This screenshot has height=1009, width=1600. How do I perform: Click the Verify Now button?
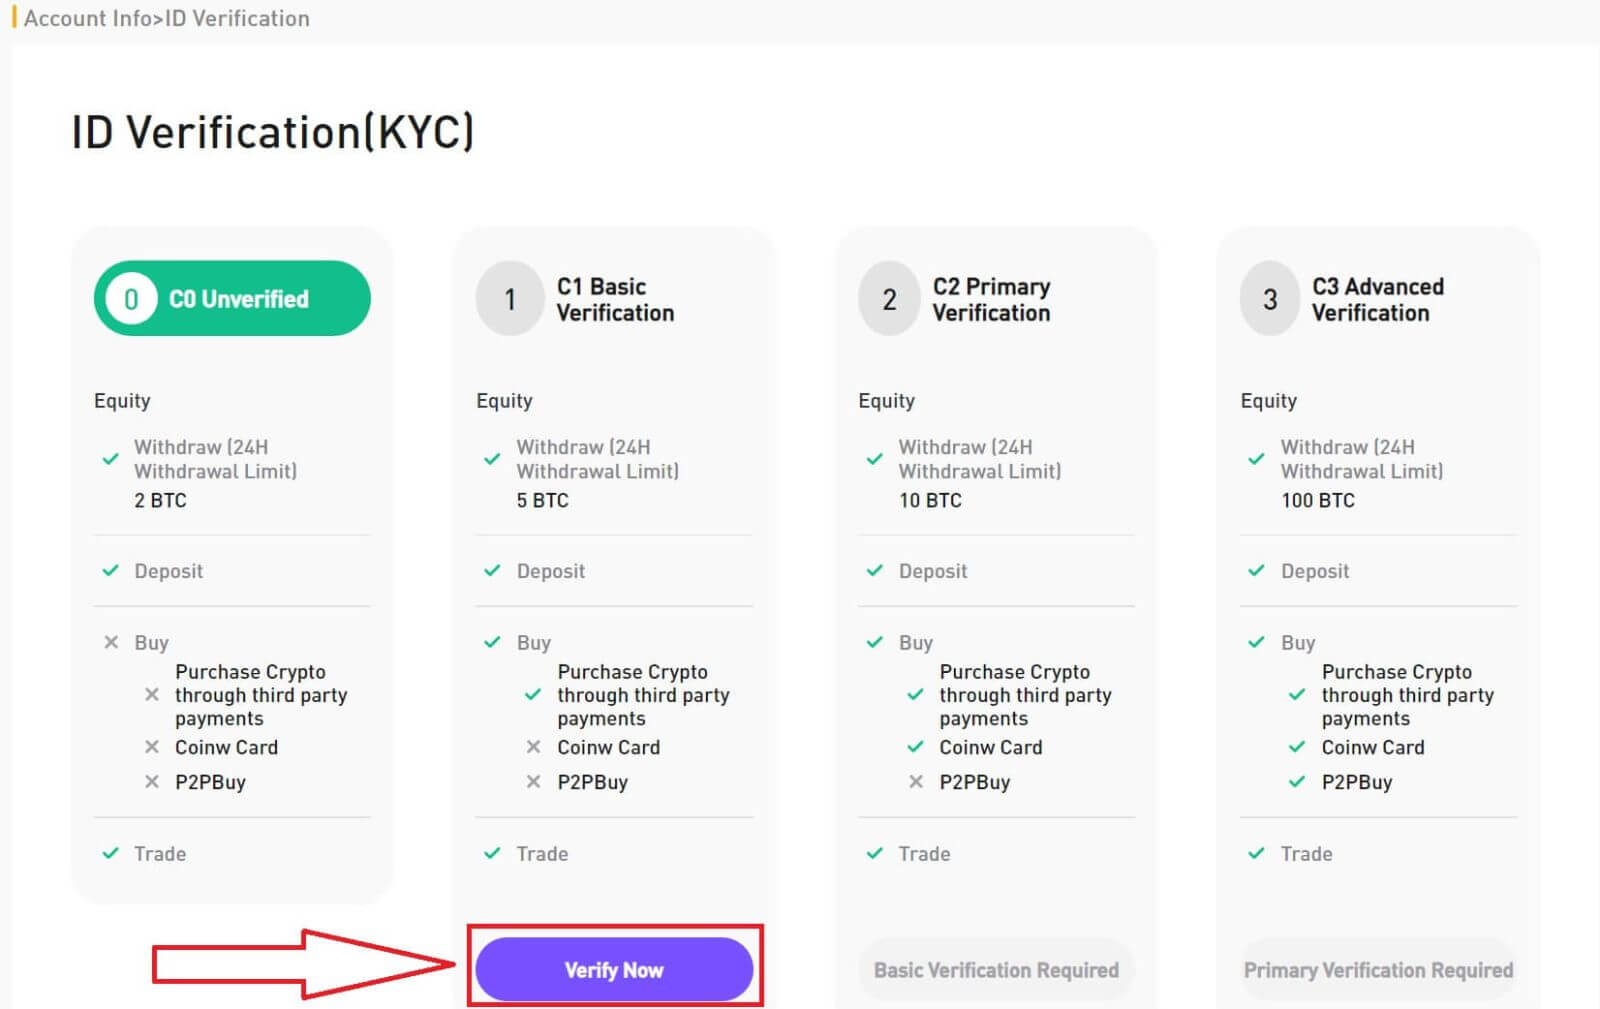614,970
